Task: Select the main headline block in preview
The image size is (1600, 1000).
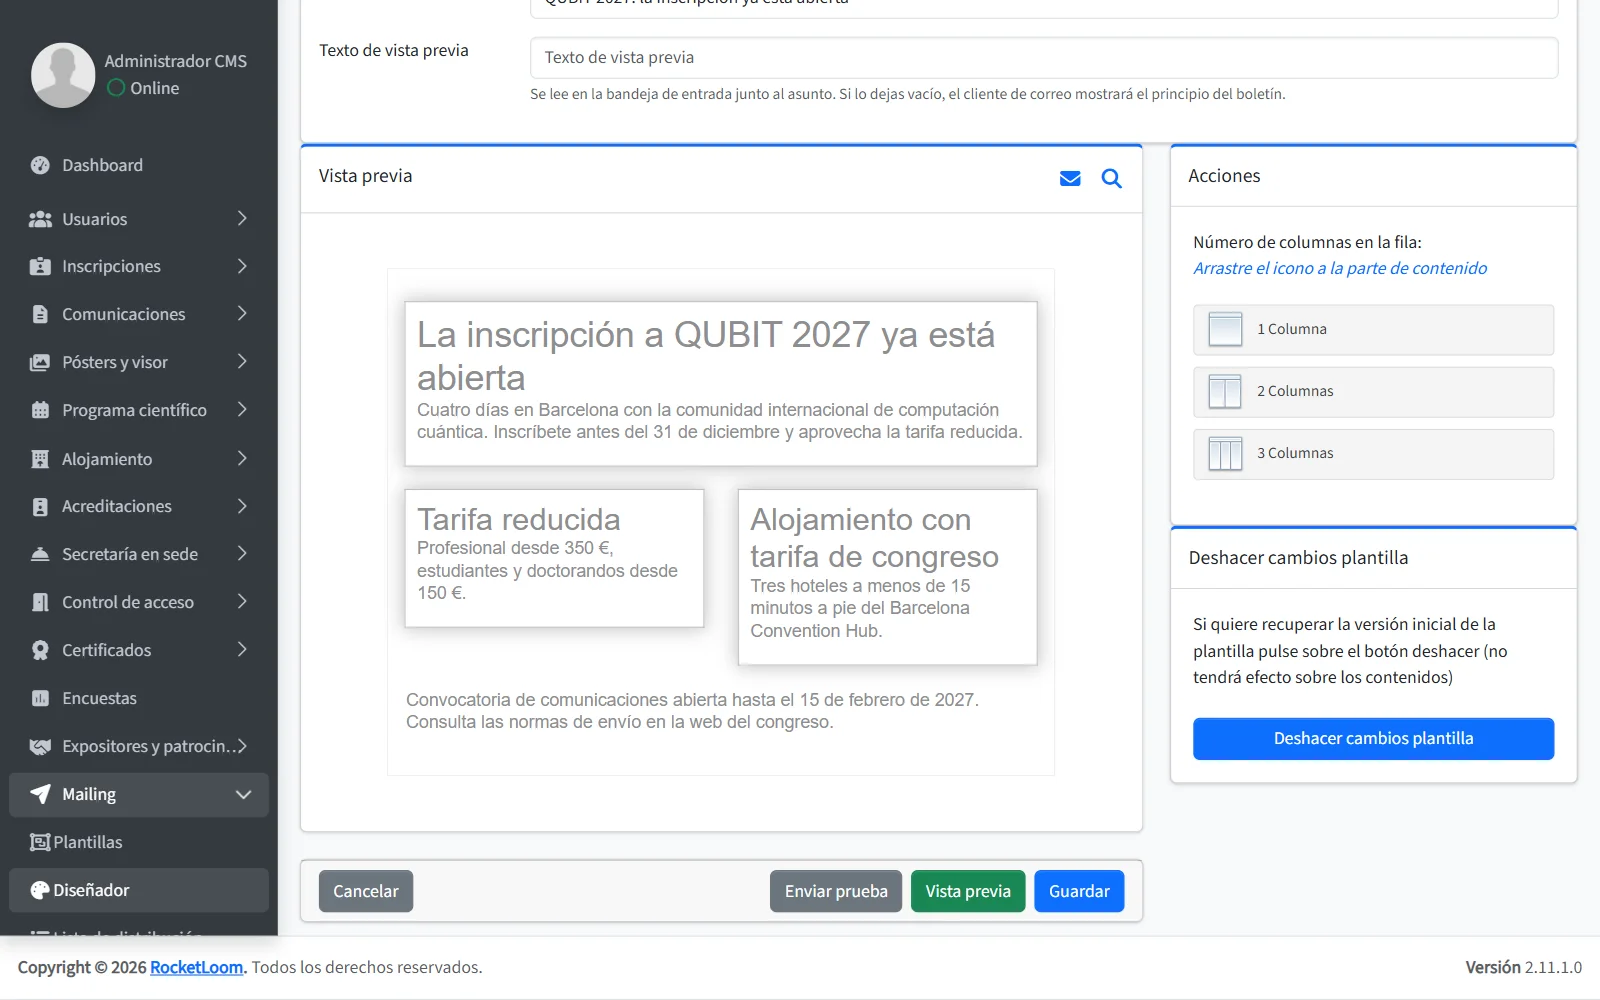Action: (x=721, y=384)
